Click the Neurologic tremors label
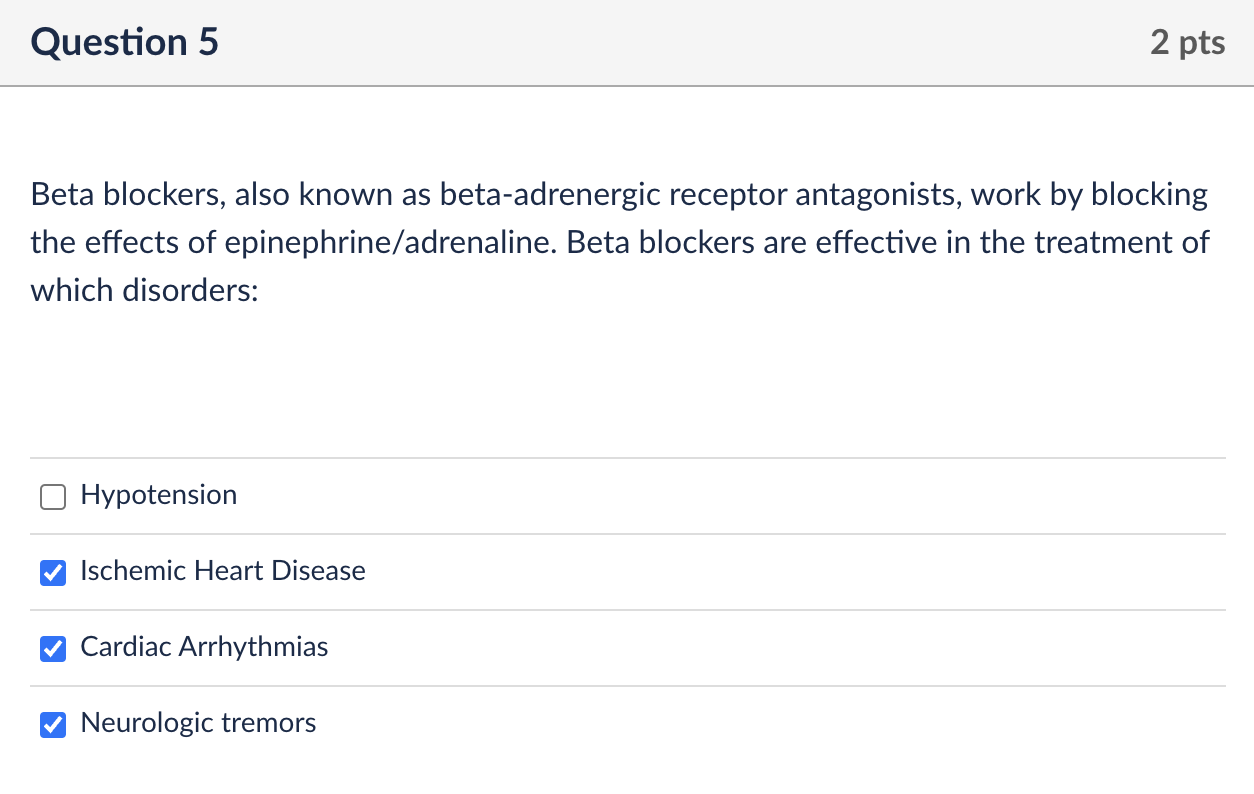The height and width of the screenshot is (794, 1254). click(x=198, y=723)
